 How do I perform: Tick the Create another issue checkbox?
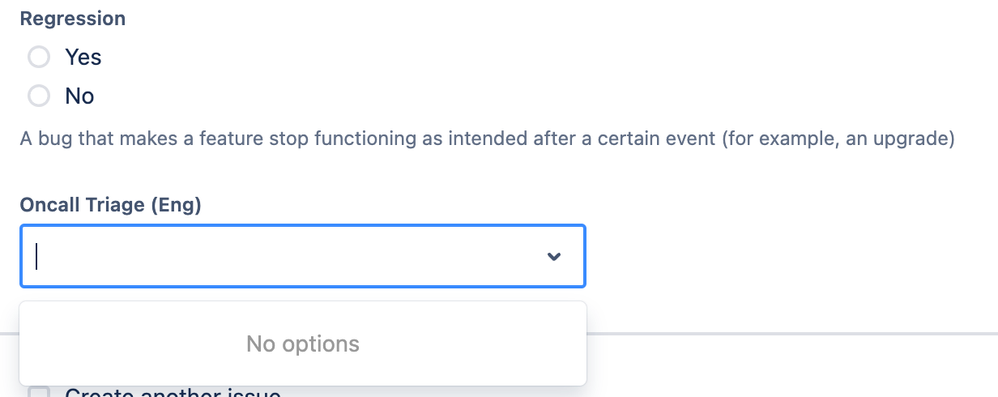[39, 392]
